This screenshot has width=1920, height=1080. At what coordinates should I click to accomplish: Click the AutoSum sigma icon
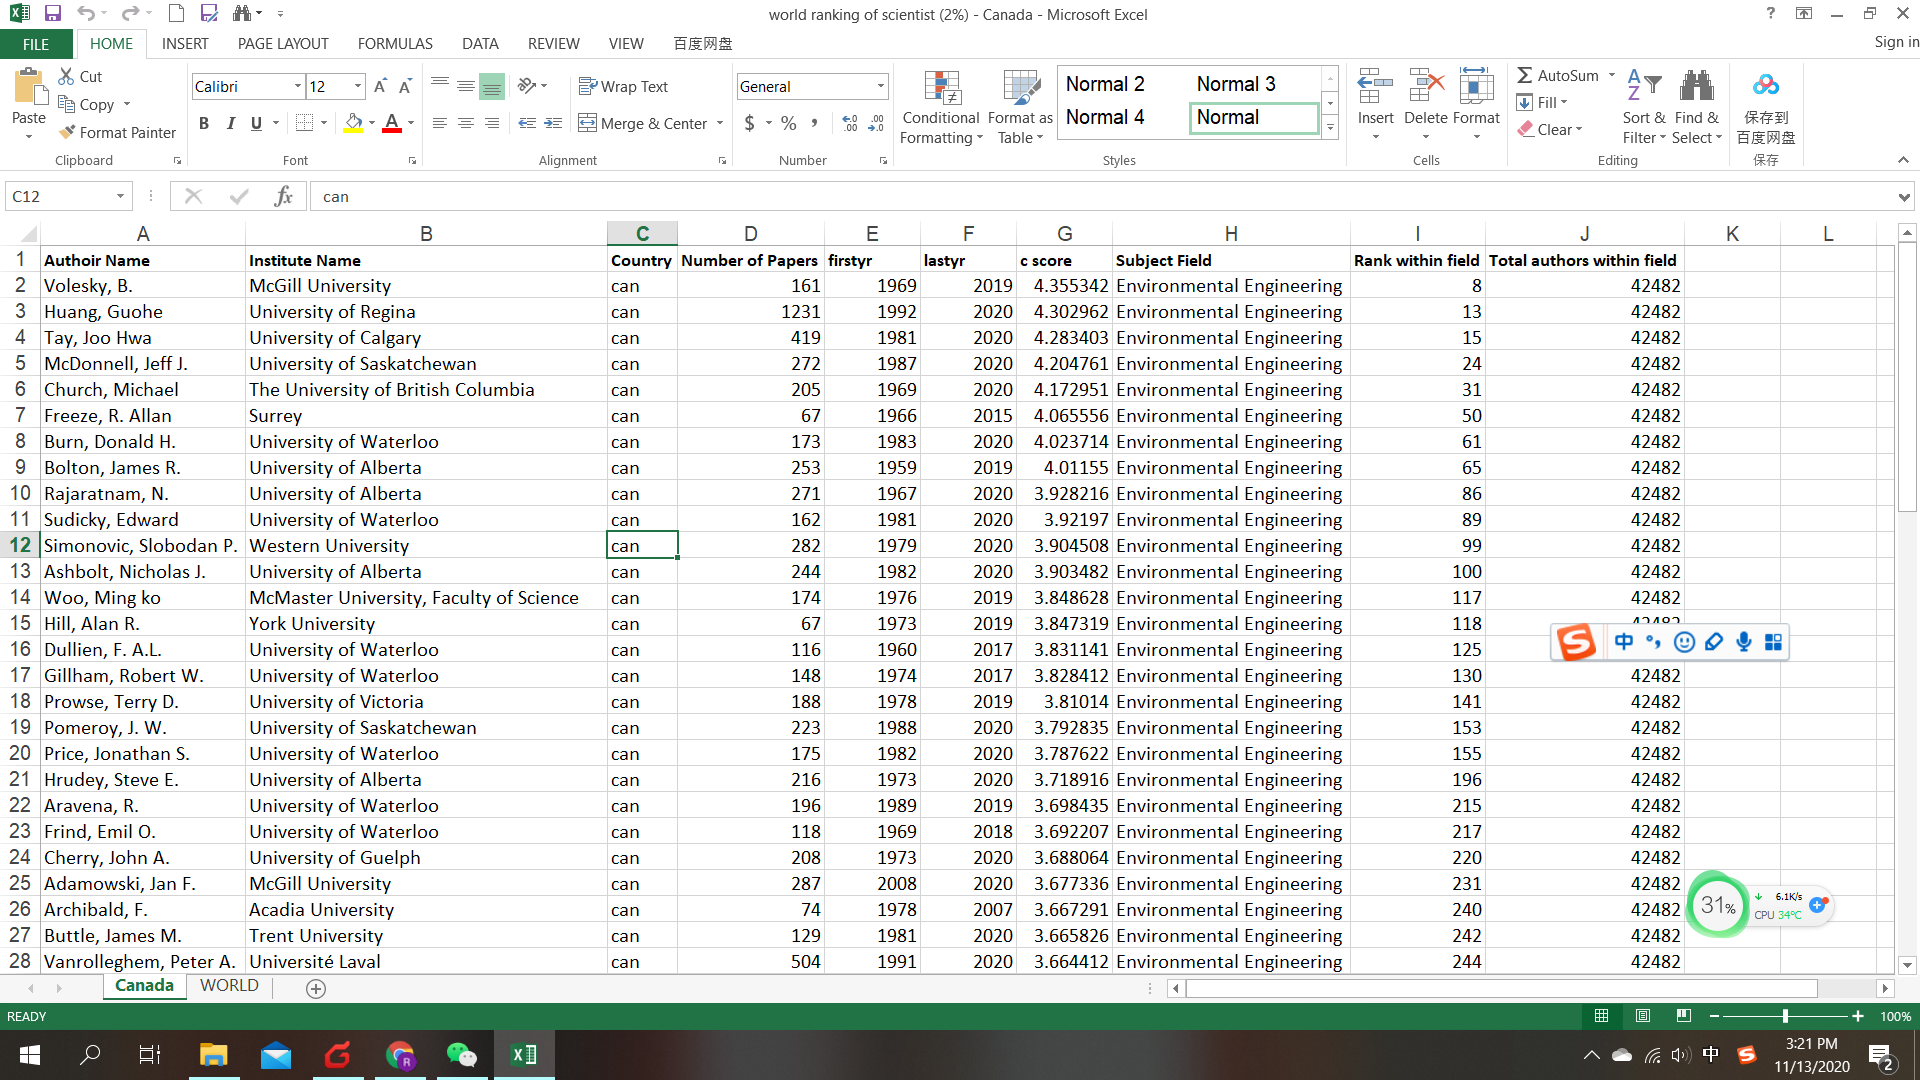point(1525,75)
